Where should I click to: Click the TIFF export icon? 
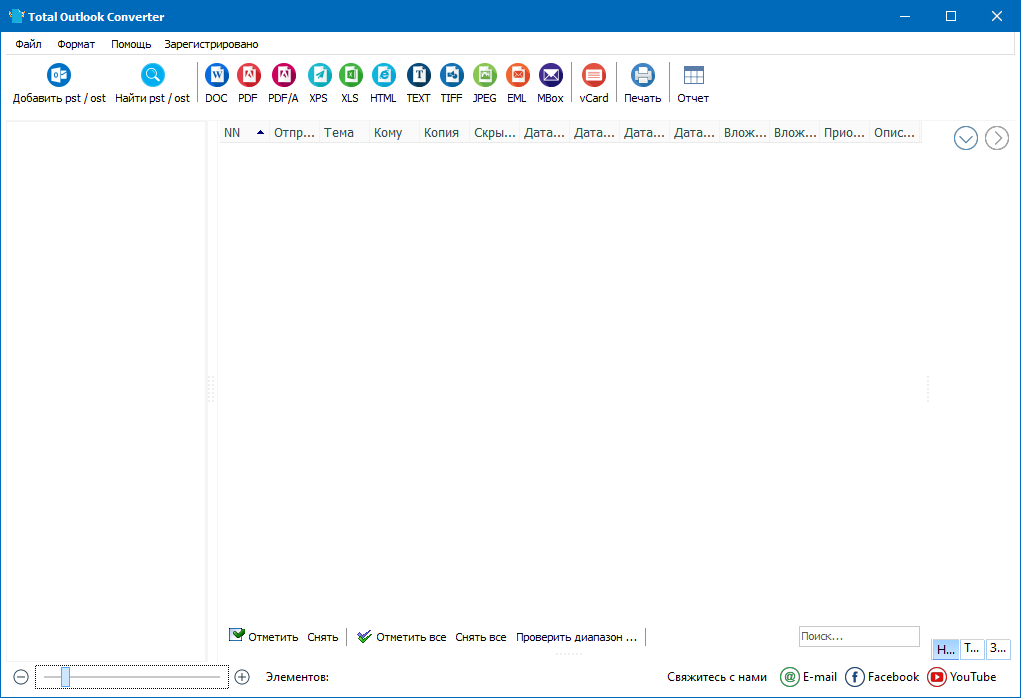[x=451, y=74]
